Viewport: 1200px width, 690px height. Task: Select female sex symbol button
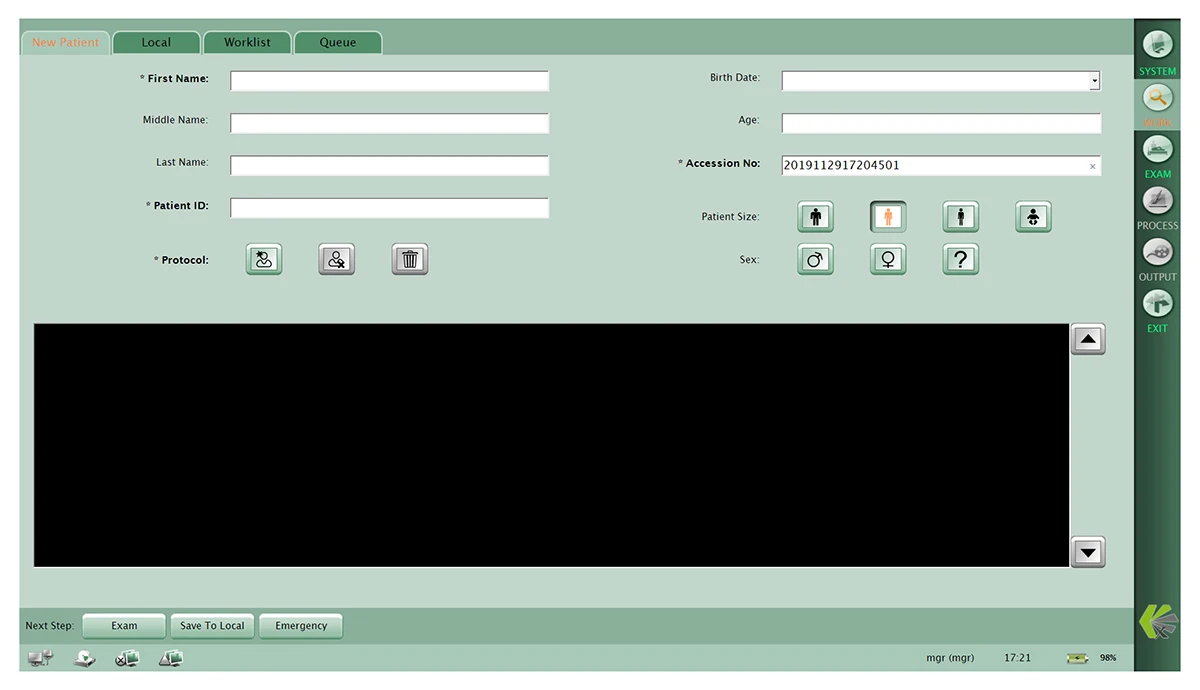[888, 260]
